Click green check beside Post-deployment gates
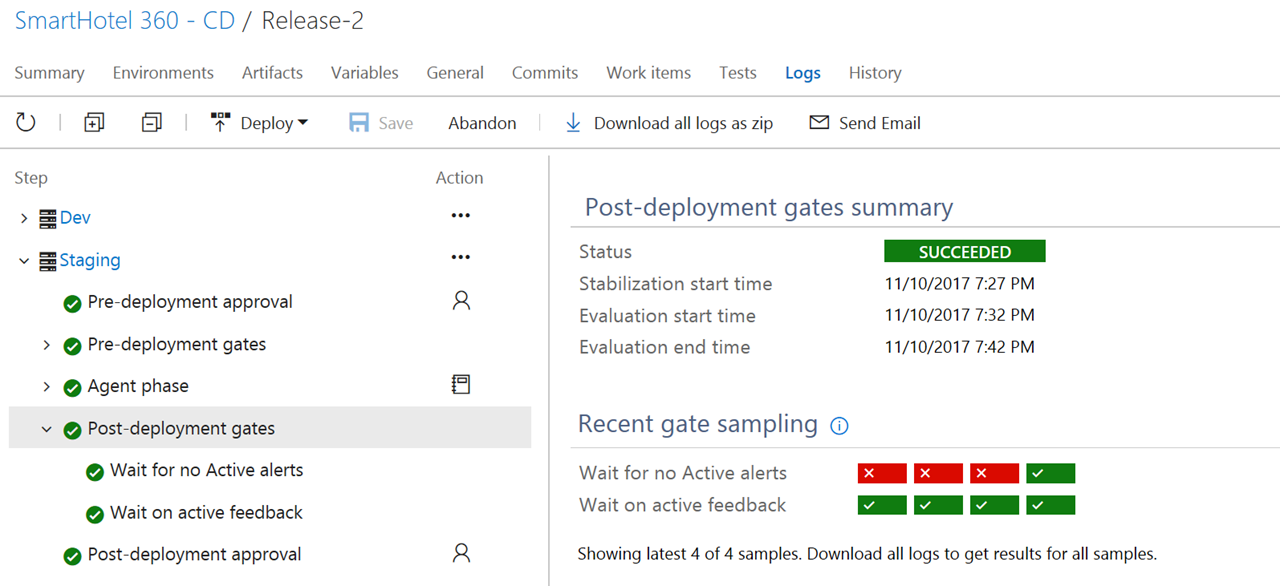The image size is (1280, 586). [x=72, y=430]
